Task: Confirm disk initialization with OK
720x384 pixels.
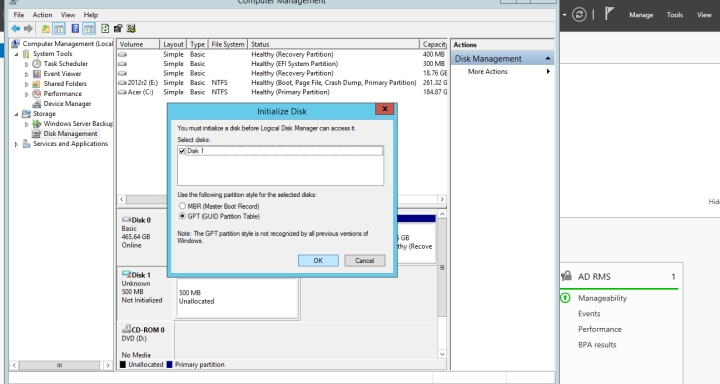Action: pyautogui.click(x=318, y=260)
